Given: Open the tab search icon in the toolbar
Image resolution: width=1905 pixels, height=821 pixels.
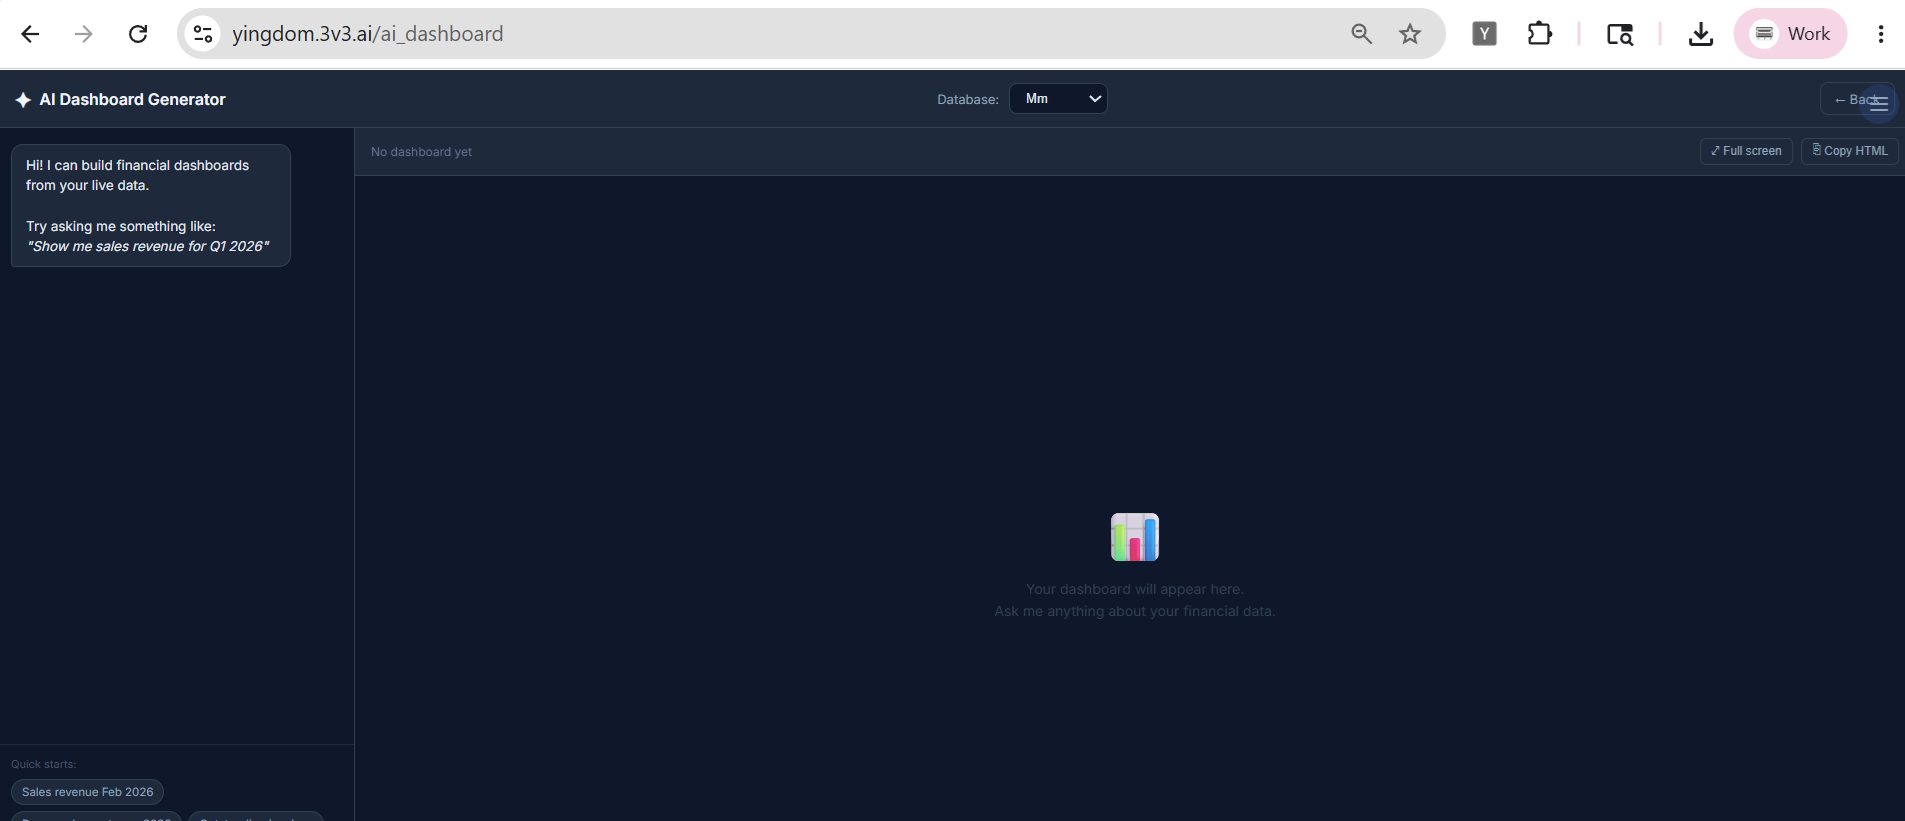Looking at the screenshot, I should pyautogui.click(x=1620, y=34).
